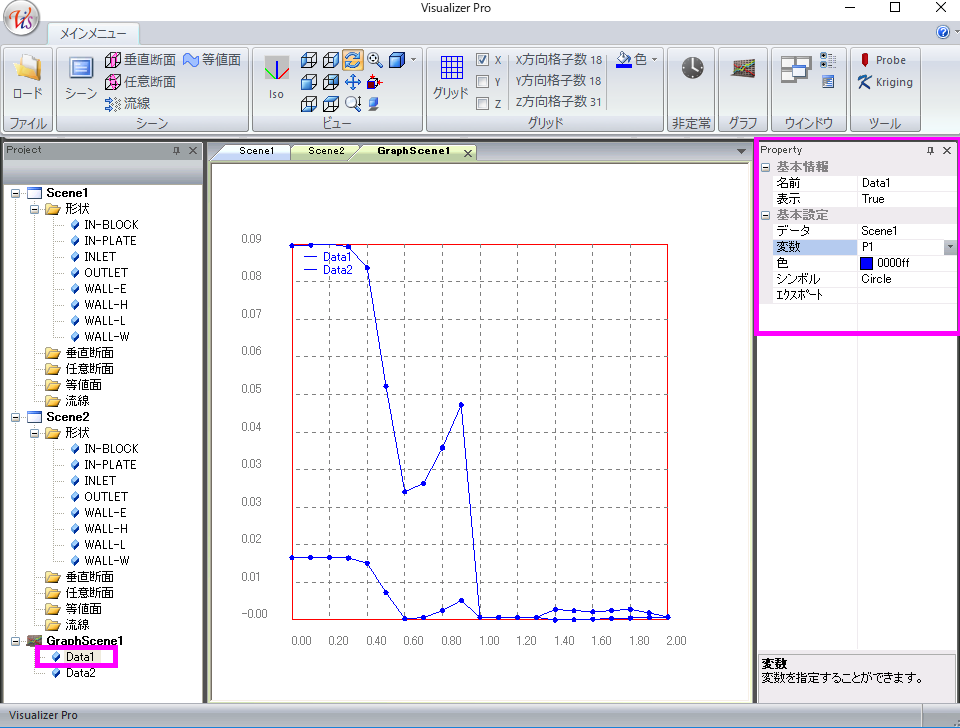Viewport: 960px width, 728px height.
Task: Click the グラフ graph icon
Action: click(742, 69)
